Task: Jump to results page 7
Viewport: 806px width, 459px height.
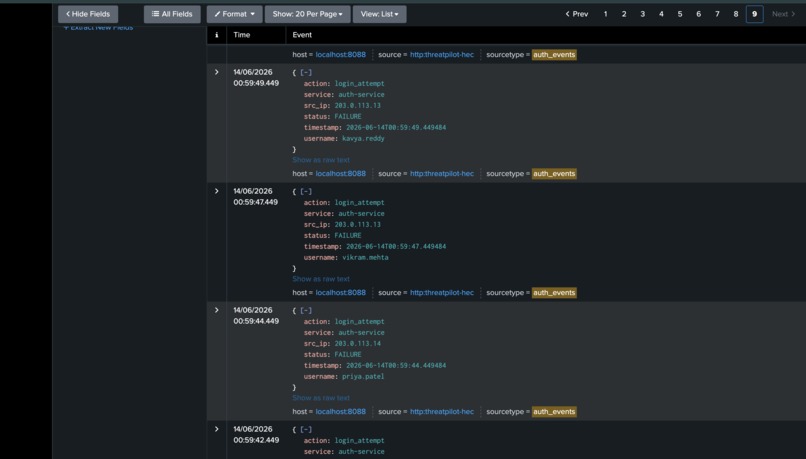Action: (717, 14)
